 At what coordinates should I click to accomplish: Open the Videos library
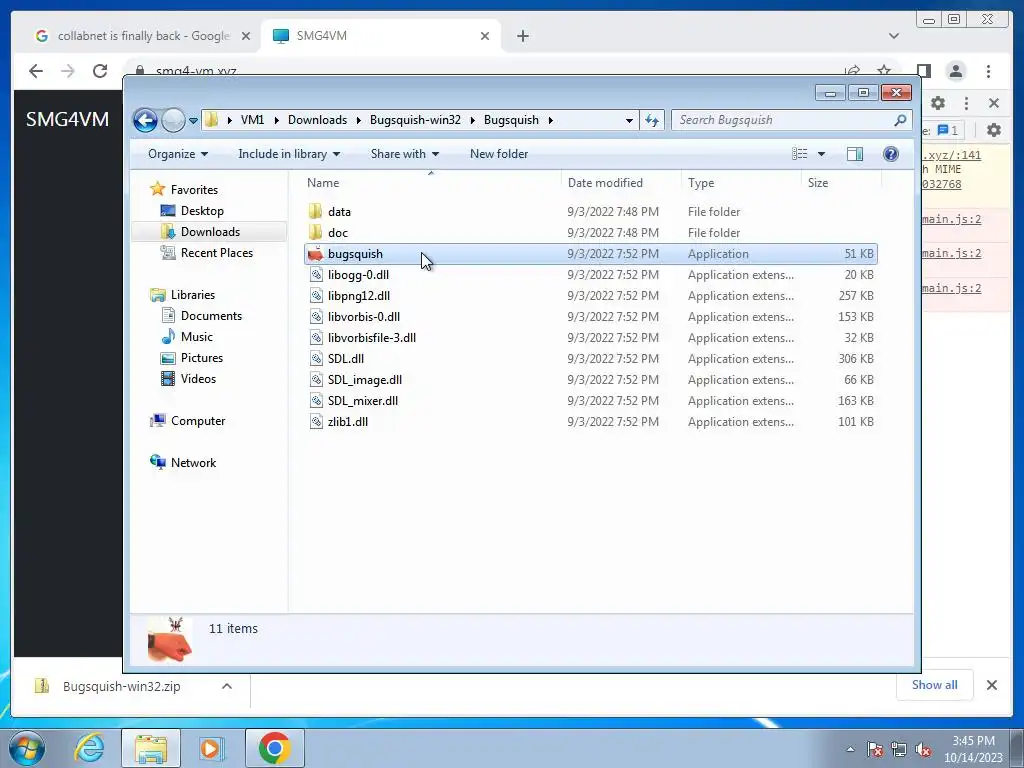pos(198,379)
